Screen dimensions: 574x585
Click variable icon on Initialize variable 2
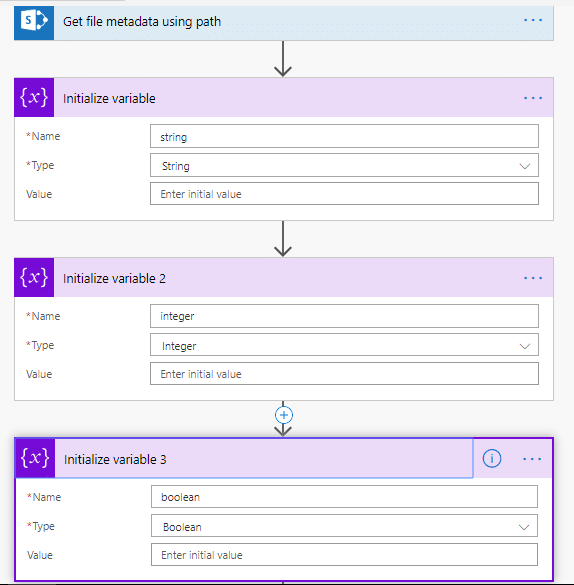click(x=34, y=277)
